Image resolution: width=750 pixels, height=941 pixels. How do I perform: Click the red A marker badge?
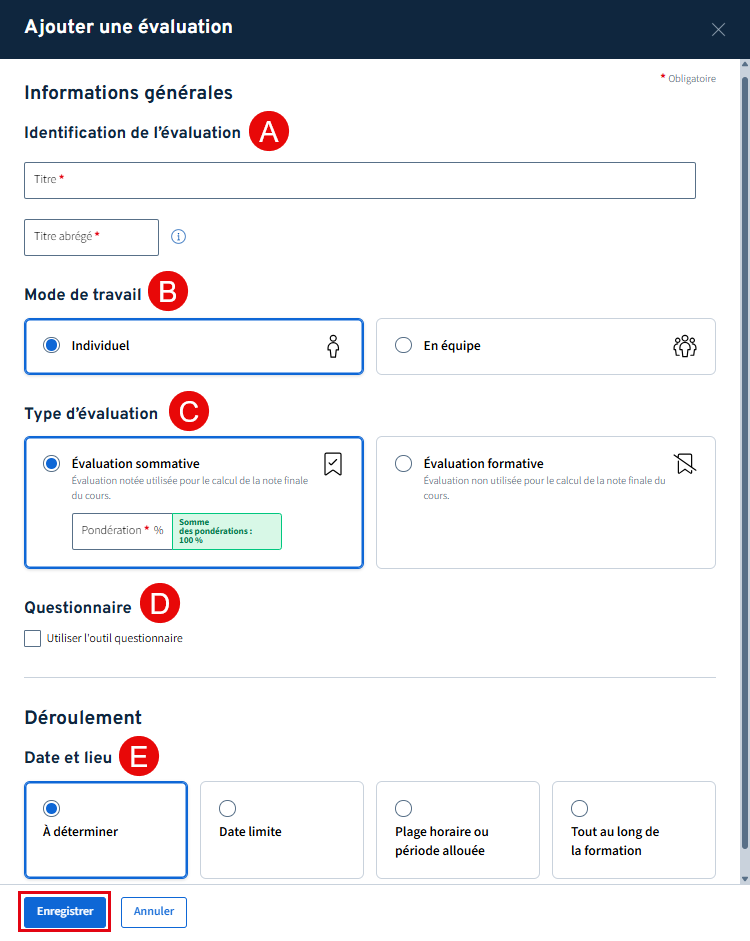[x=268, y=132]
